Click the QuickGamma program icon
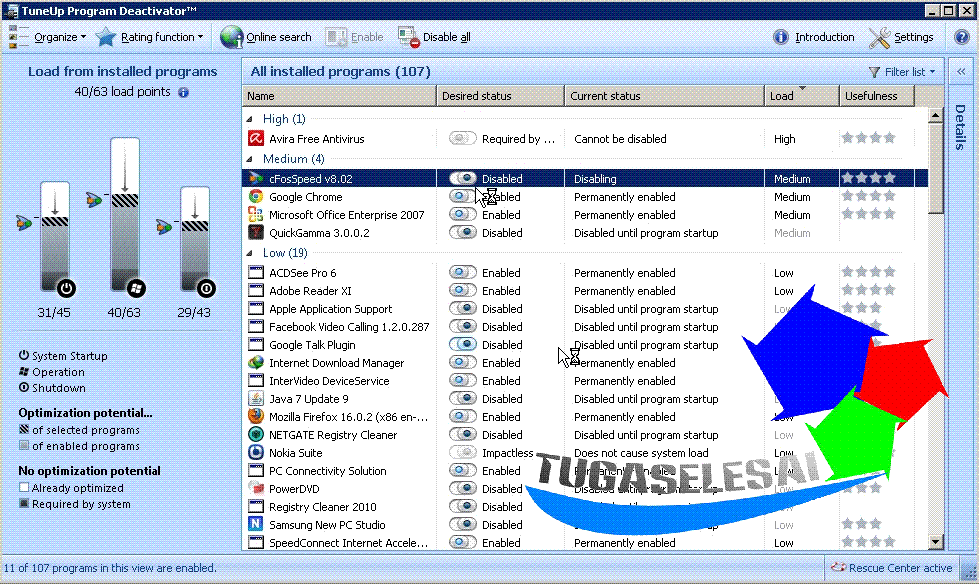979x585 pixels. 255,232
